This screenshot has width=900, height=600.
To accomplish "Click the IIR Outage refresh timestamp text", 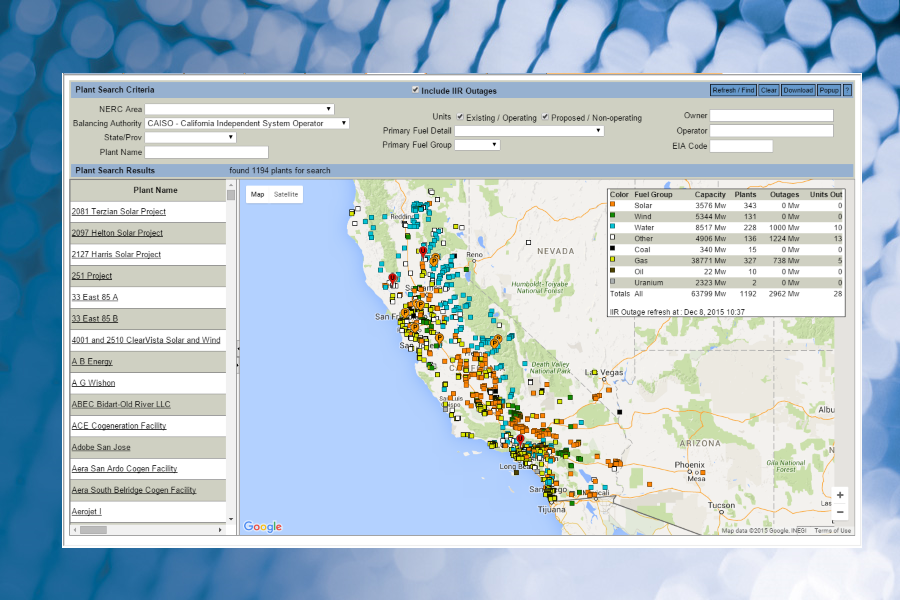I will [x=677, y=312].
